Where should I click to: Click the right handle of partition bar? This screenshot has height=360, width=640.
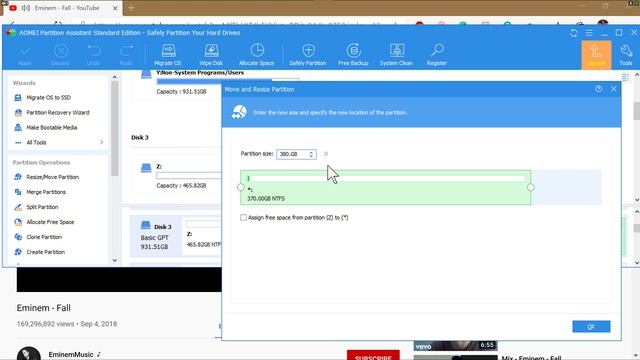531,187
